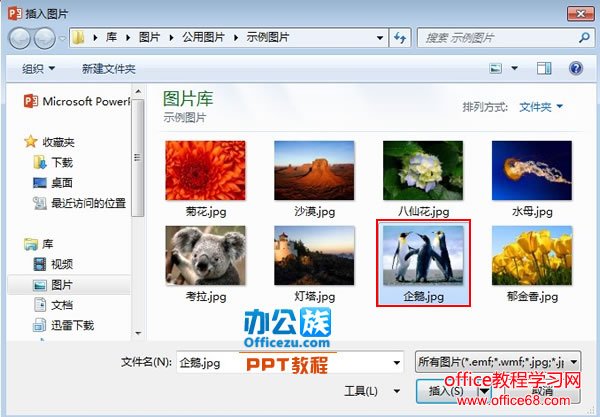The height and width of the screenshot is (417, 600).
Task: Click the change view icon
Action: [496, 68]
